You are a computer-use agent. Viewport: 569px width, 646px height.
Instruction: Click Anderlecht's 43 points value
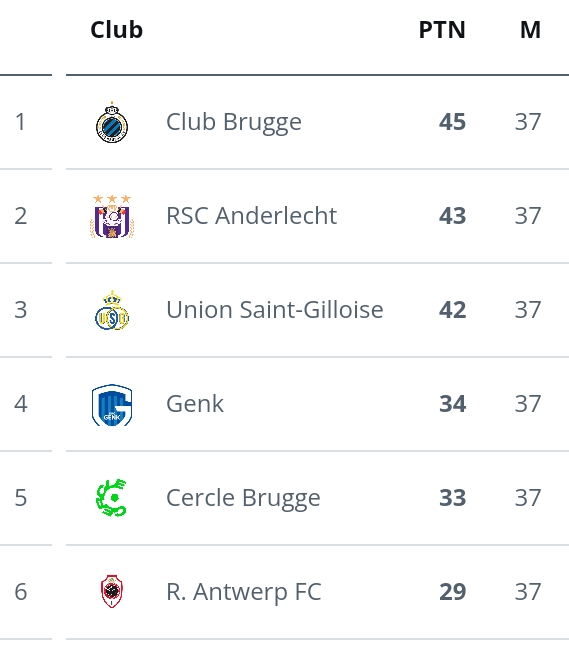452,216
